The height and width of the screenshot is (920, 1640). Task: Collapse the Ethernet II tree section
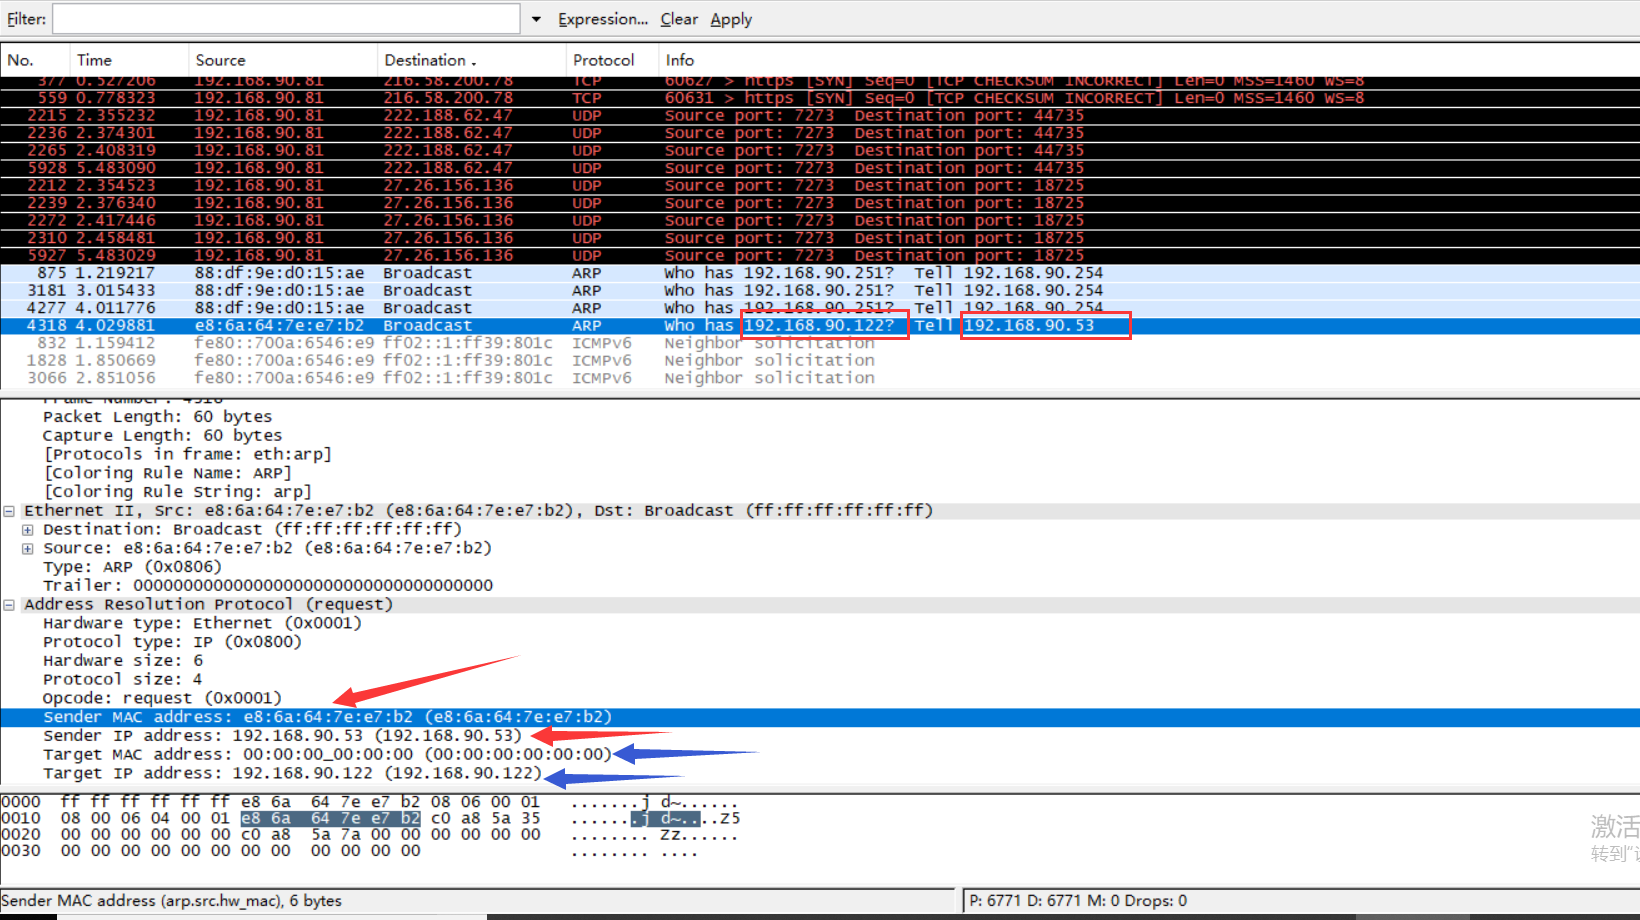coord(9,511)
